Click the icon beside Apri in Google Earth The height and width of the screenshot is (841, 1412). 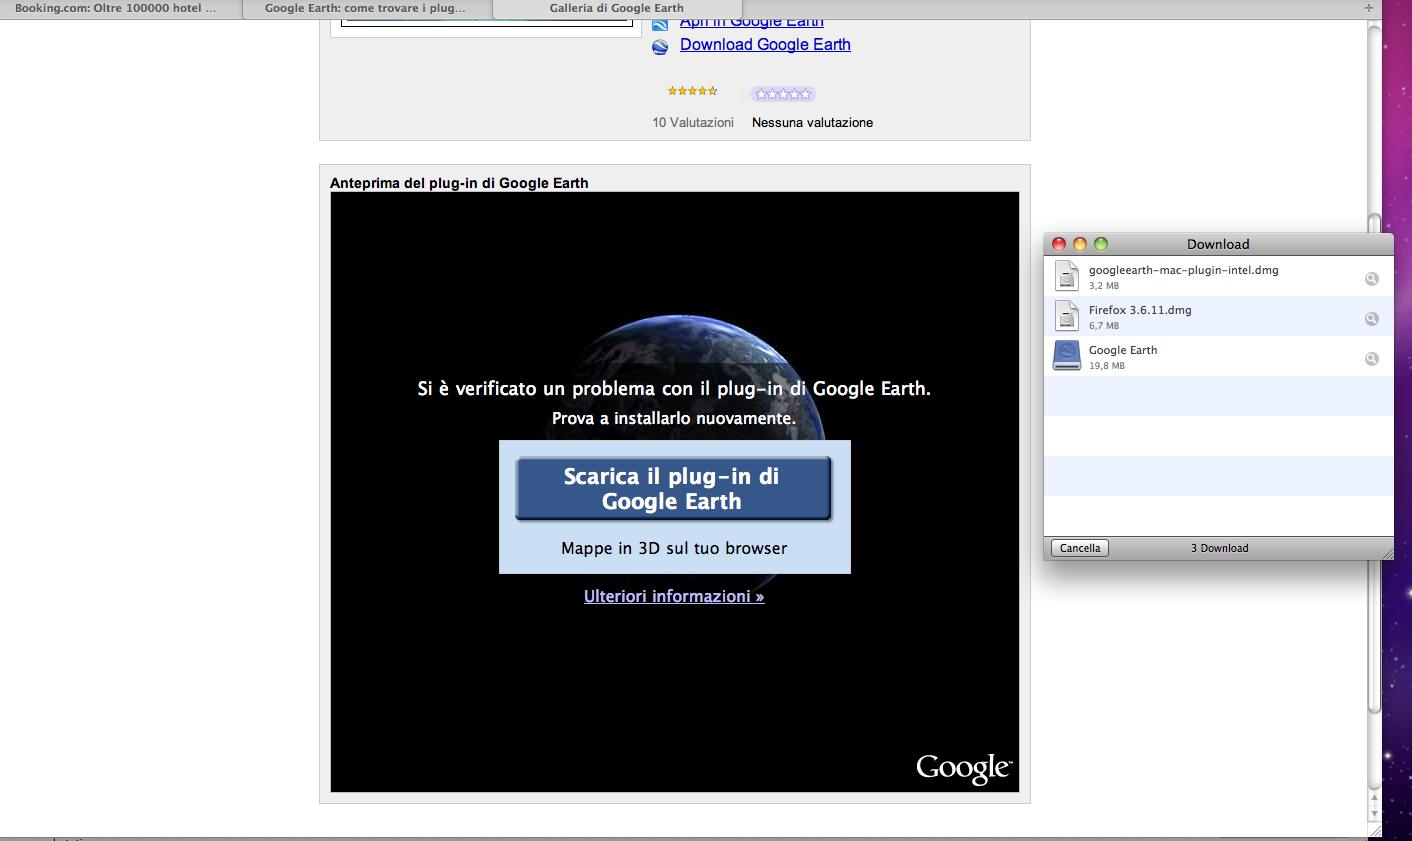point(659,24)
